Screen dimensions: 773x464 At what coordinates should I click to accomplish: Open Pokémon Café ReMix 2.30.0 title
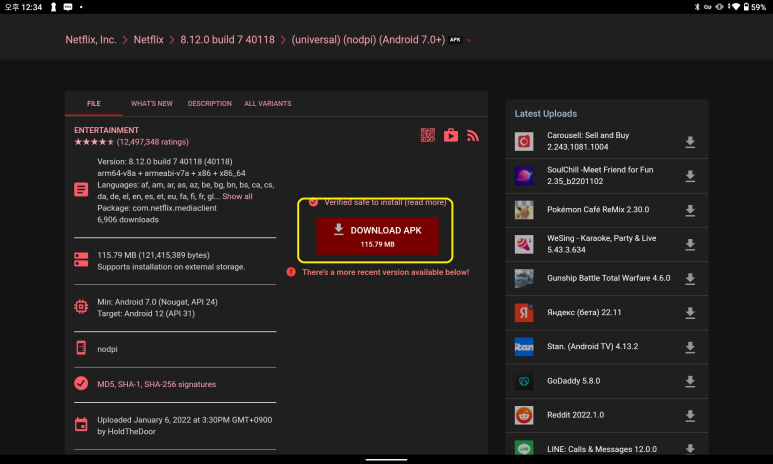(598, 210)
